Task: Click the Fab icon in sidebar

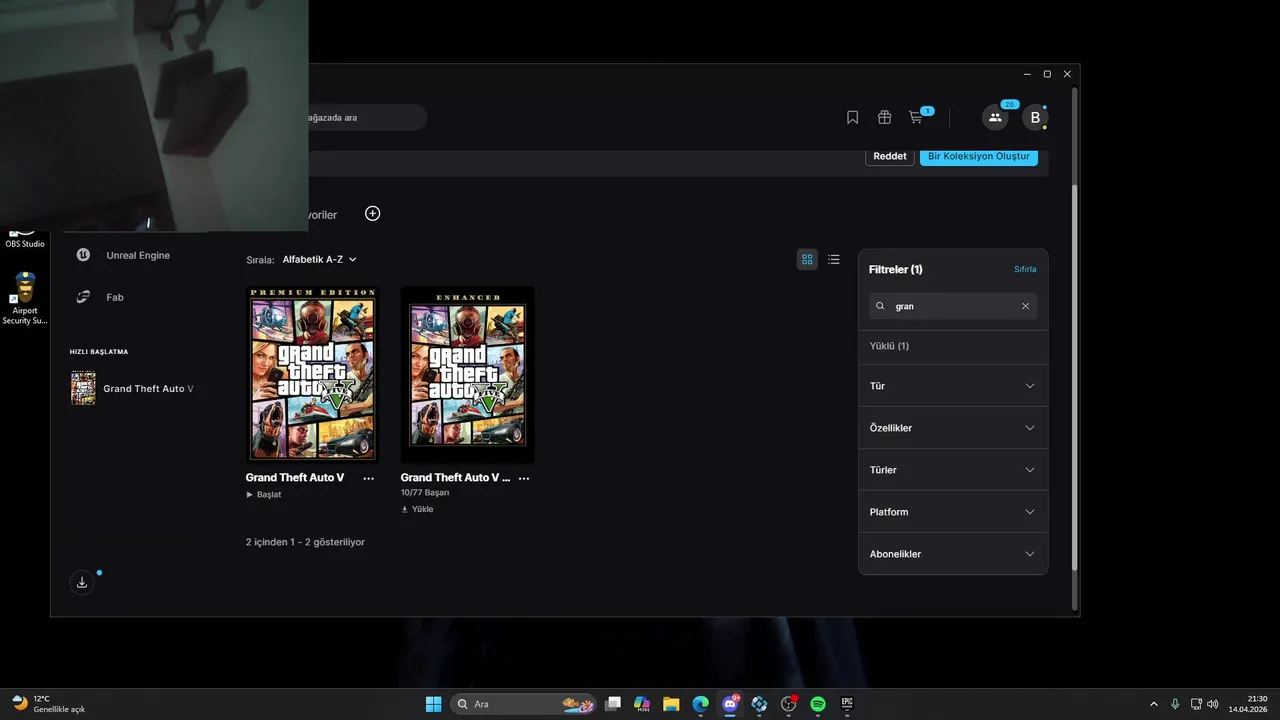Action: [x=84, y=297]
